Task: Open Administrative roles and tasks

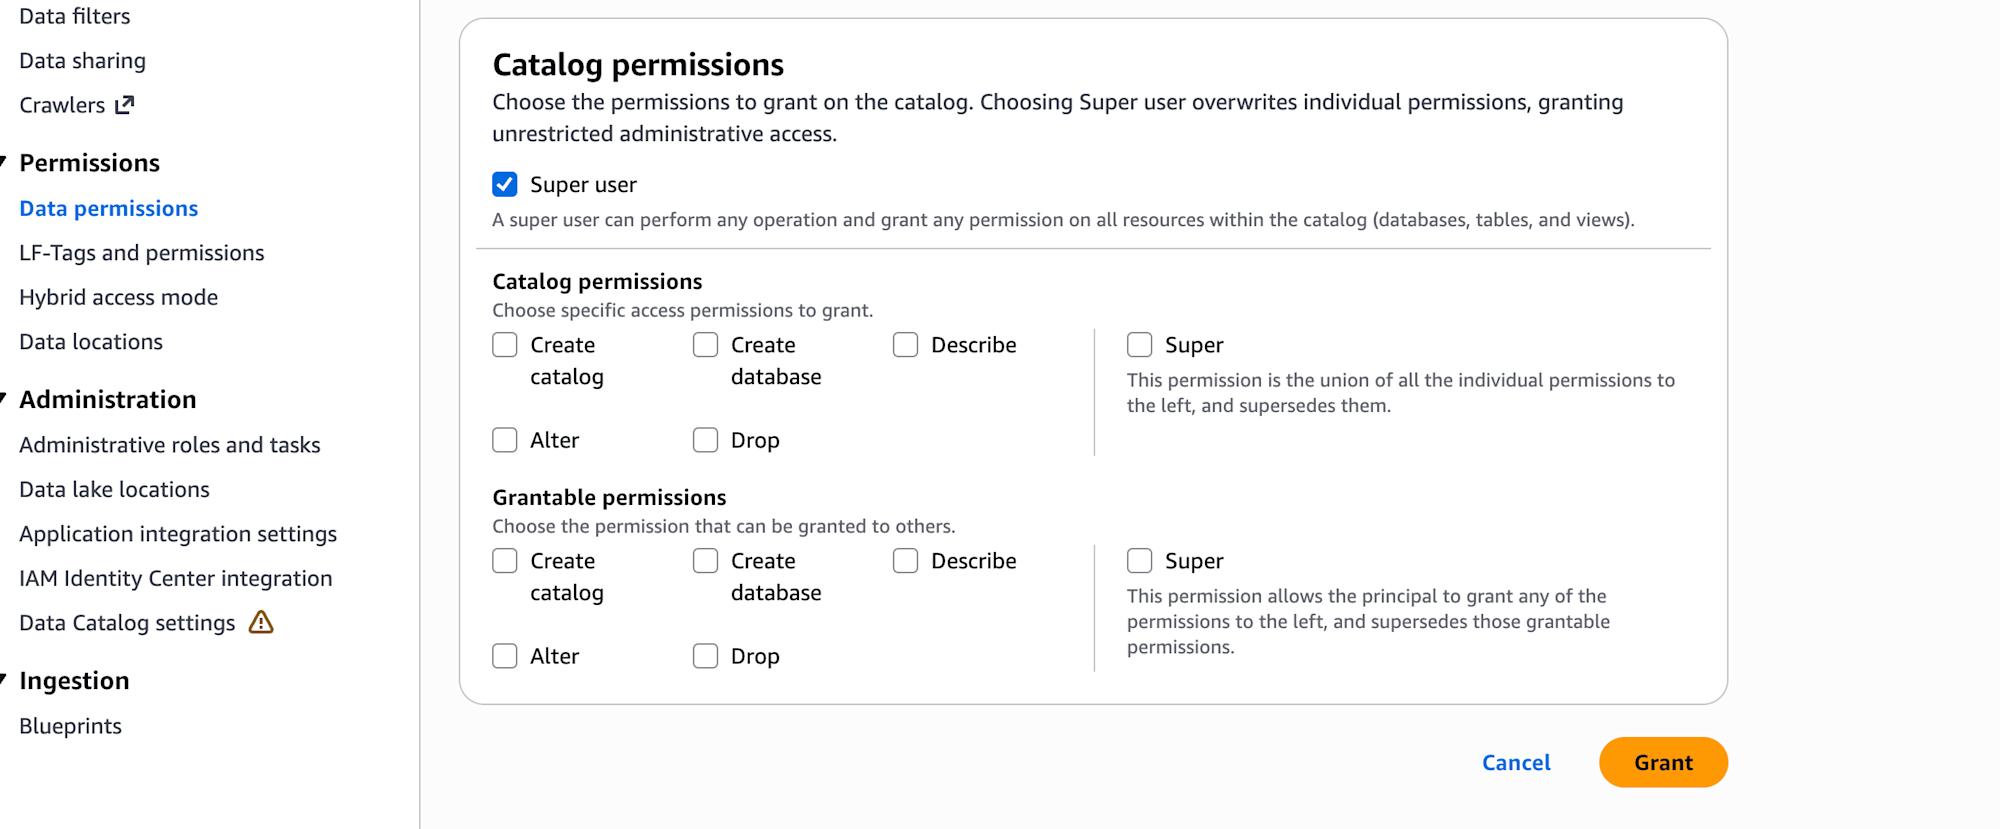Action: click(170, 445)
